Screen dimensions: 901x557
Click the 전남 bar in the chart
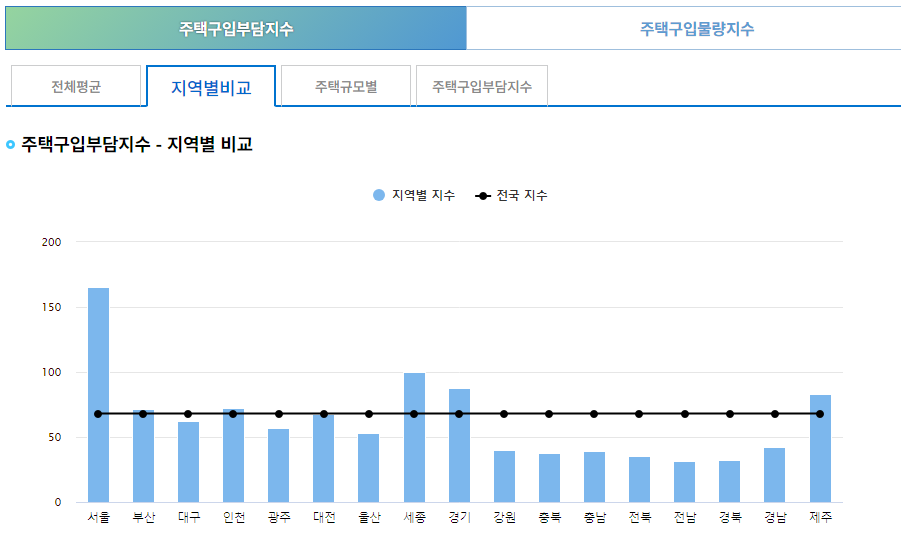click(684, 482)
